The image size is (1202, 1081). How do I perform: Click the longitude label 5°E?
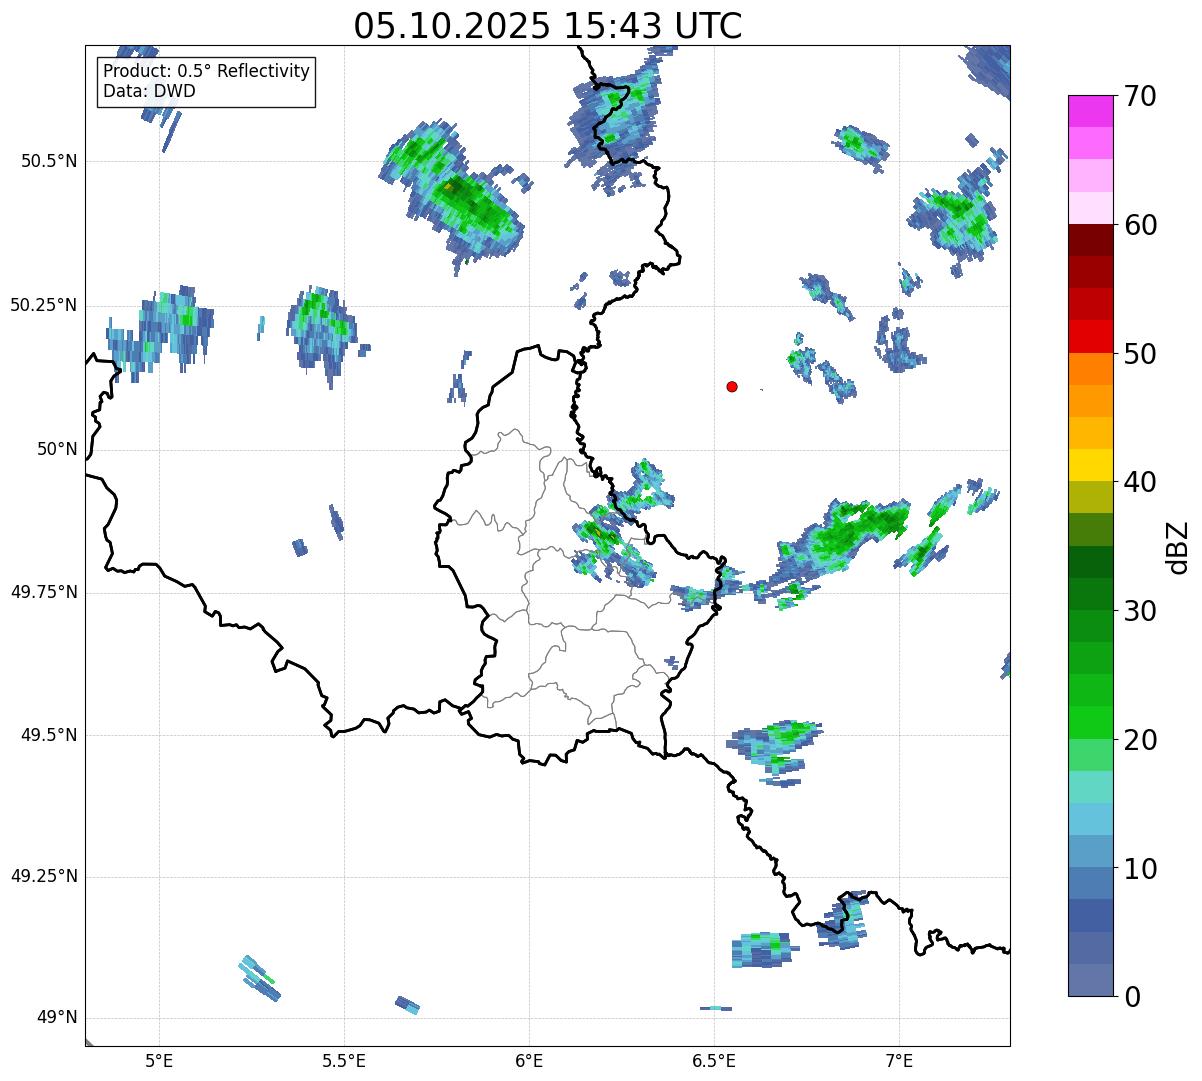click(x=159, y=1060)
